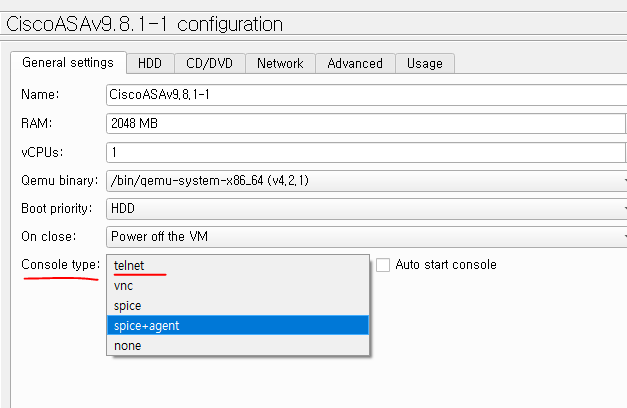
Task: Open the Advanced tab
Action: (355, 64)
